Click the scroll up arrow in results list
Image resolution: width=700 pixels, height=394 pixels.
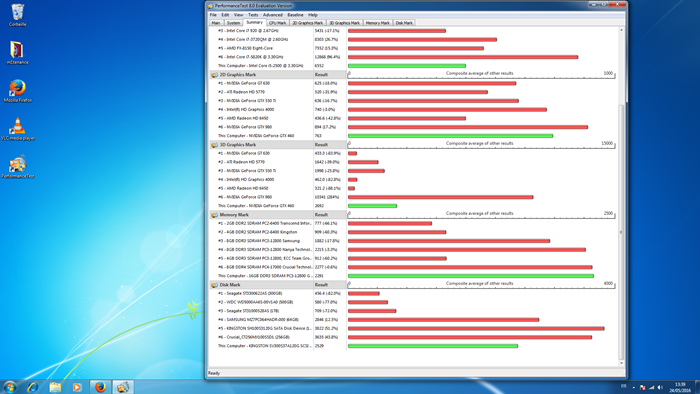click(621, 30)
